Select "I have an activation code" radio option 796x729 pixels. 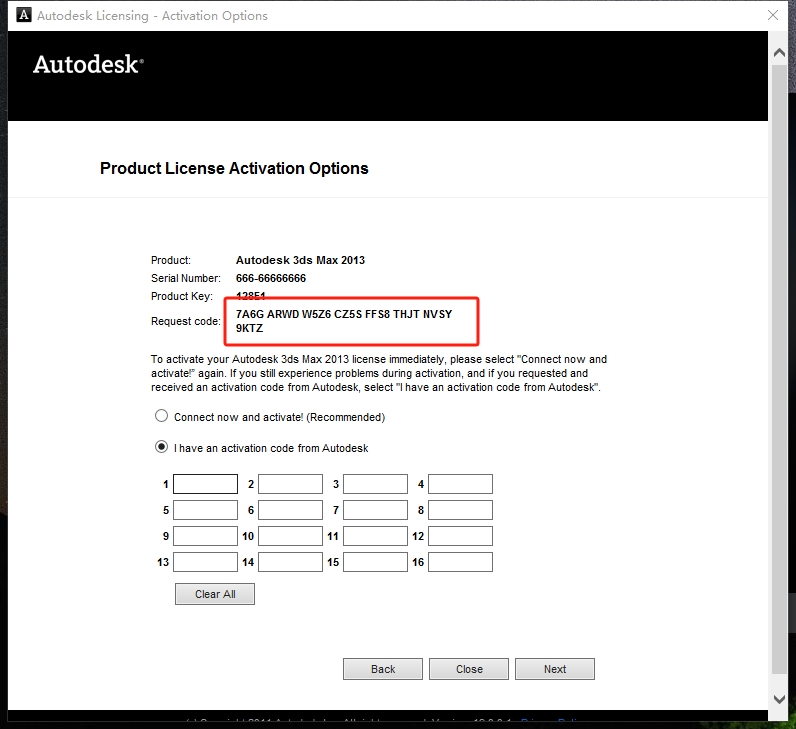click(x=161, y=448)
